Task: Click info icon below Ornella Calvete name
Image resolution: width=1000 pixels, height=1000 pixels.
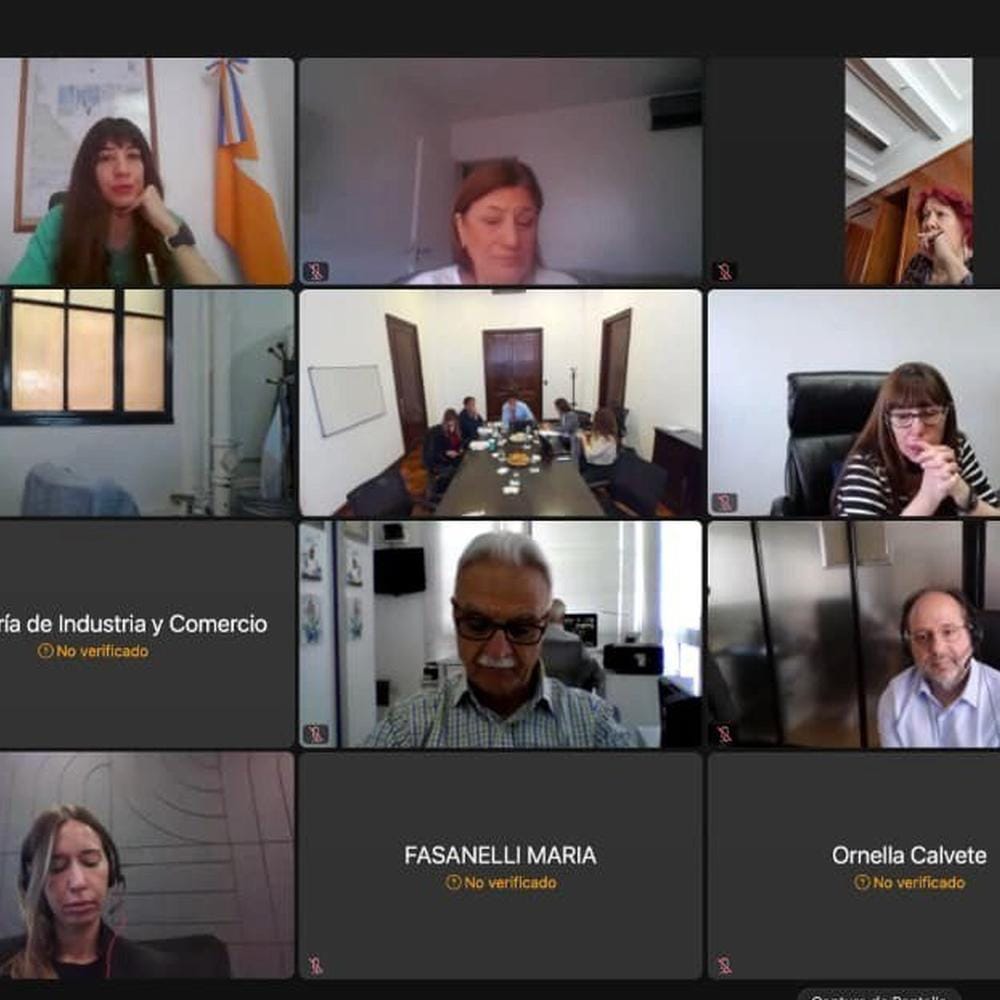Action: tap(862, 883)
